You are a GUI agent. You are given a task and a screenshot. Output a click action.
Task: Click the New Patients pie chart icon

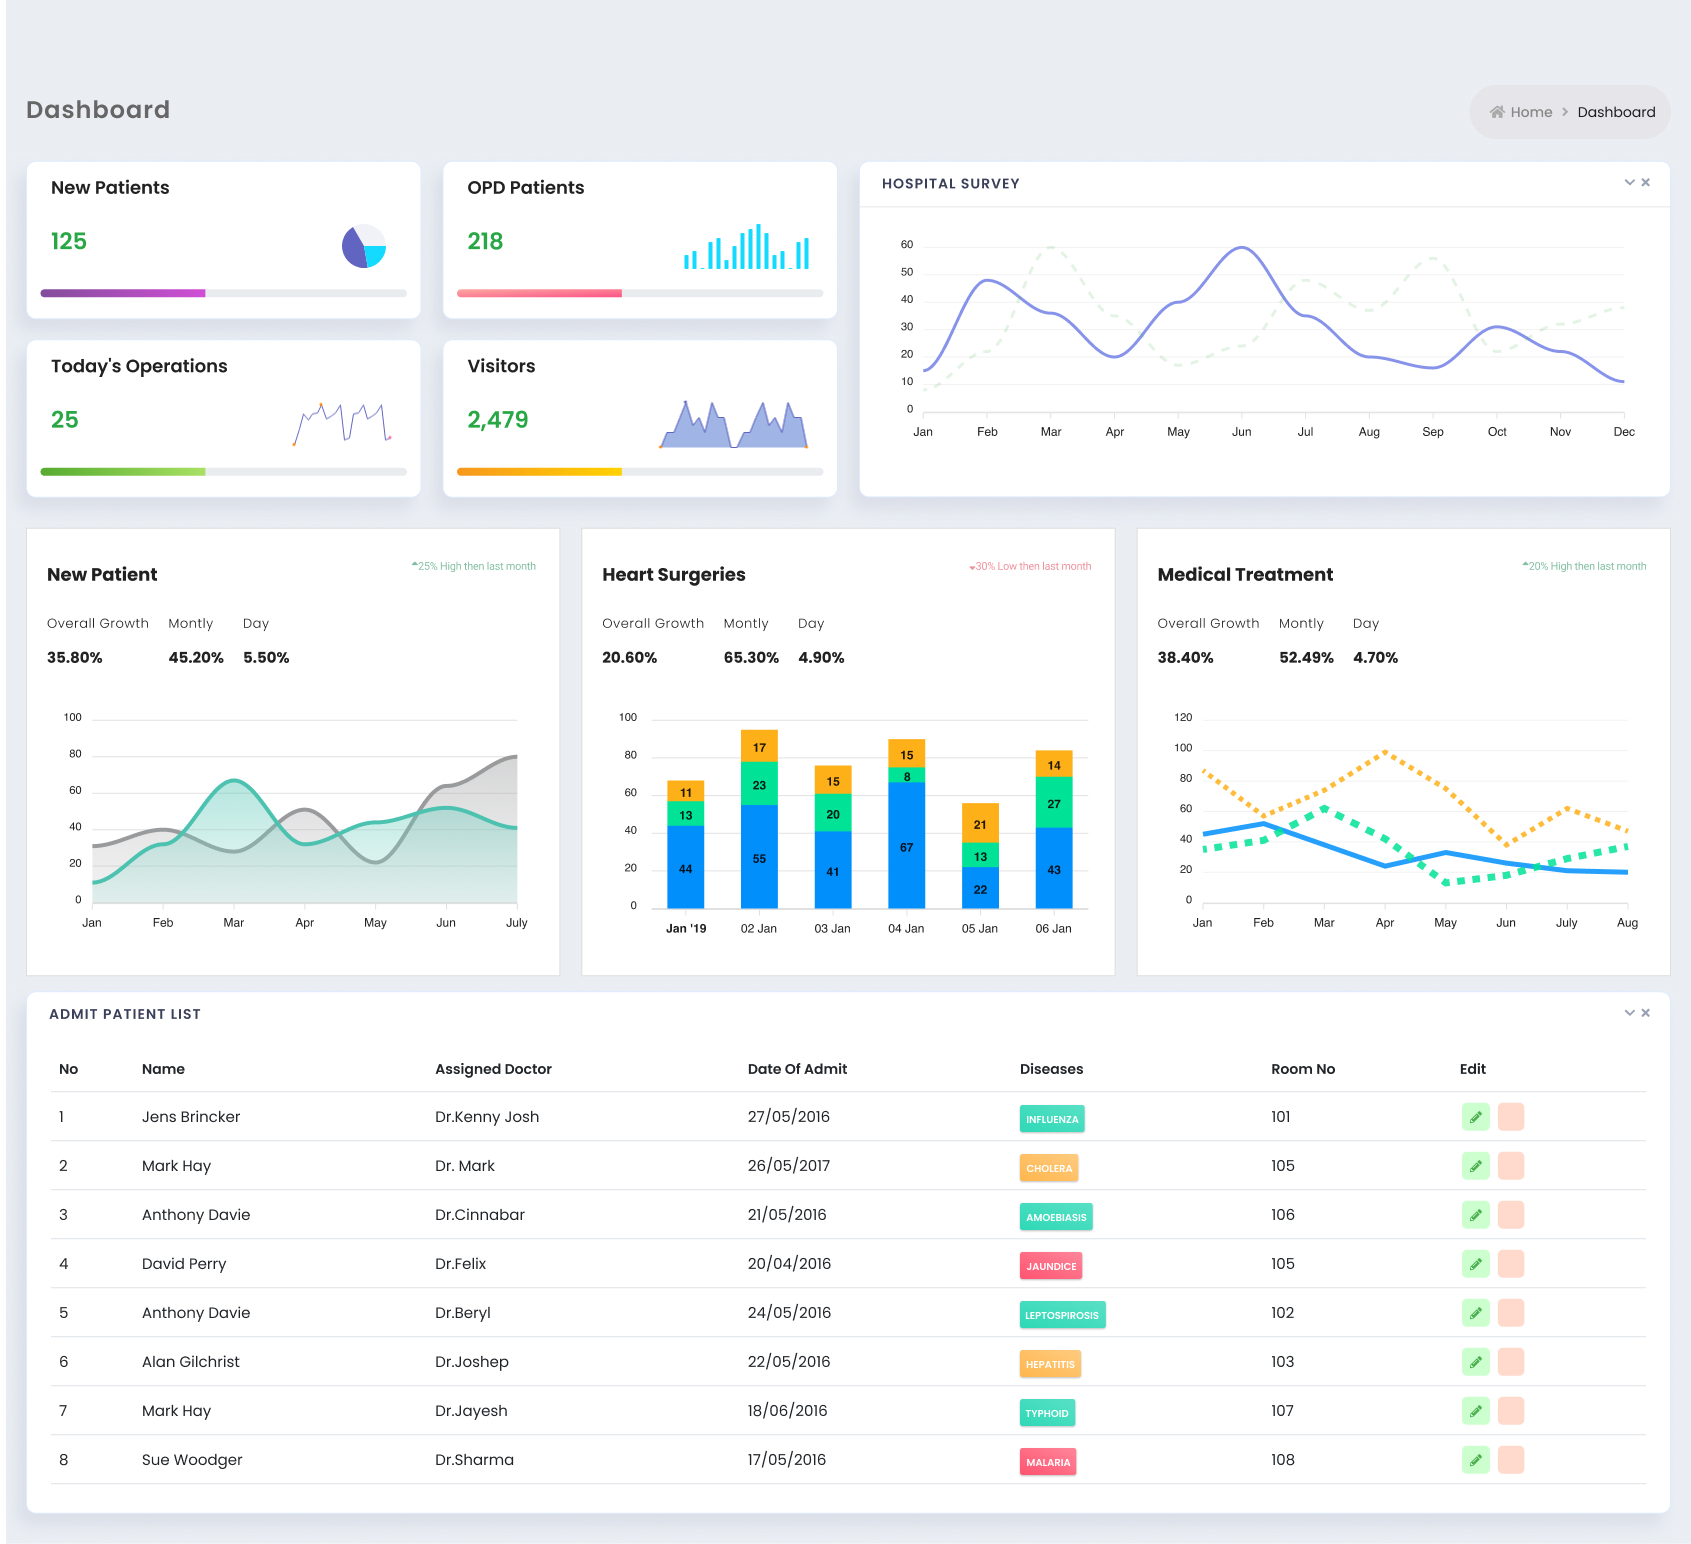[x=364, y=246]
